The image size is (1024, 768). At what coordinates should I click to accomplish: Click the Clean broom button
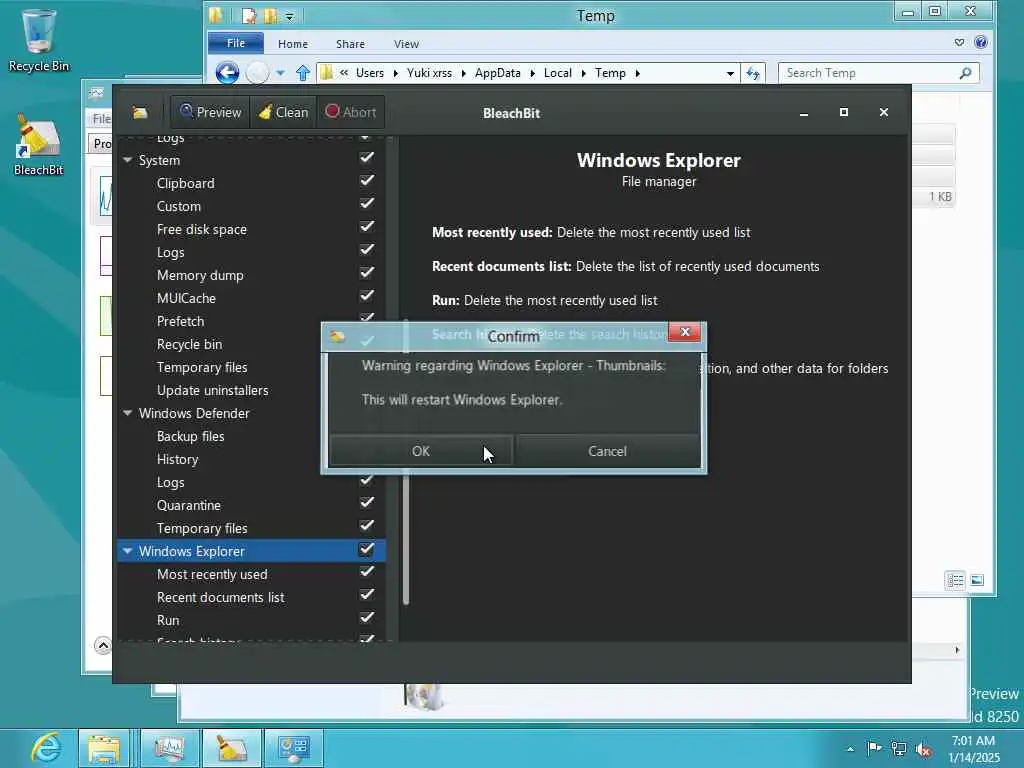[x=283, y=112]
